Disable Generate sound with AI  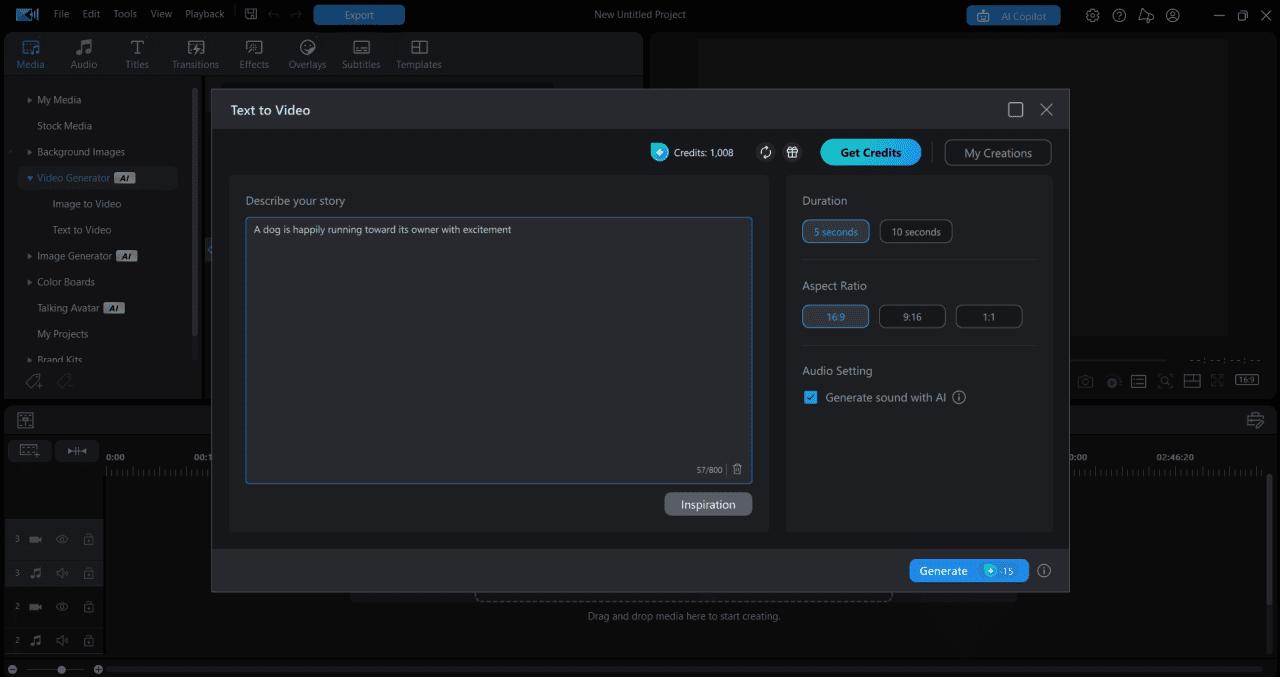click(810, 397)
